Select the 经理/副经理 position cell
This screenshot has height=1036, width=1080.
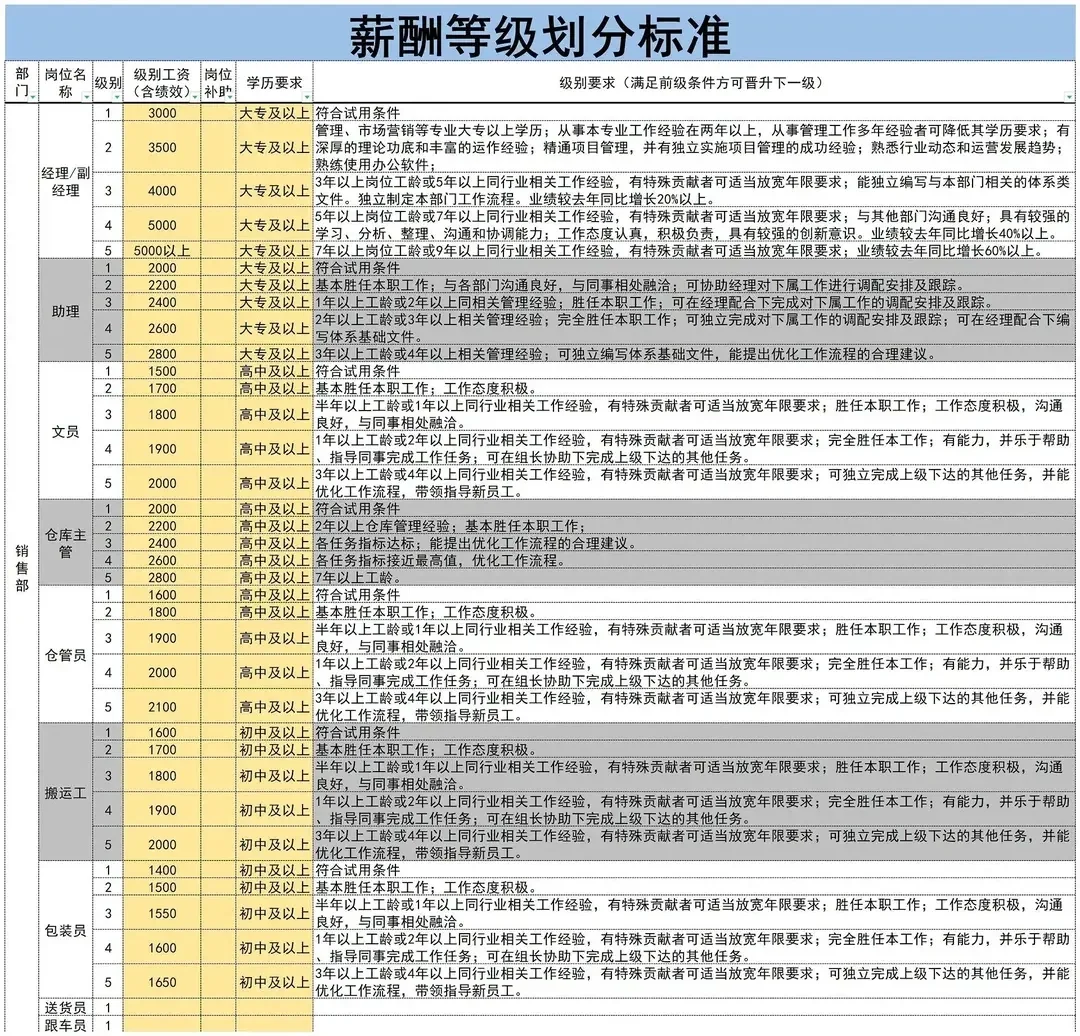pyautogui.click(x=63, y=180)
